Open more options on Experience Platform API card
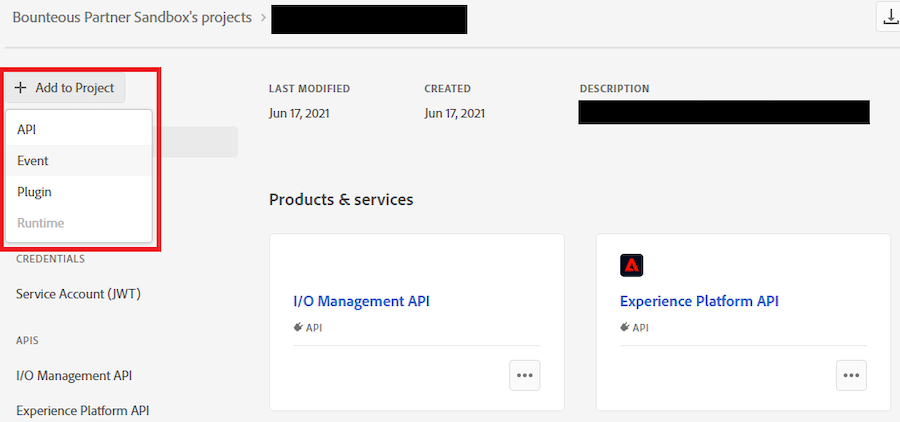The image size is (900, 422). click(x=851, y=375)
